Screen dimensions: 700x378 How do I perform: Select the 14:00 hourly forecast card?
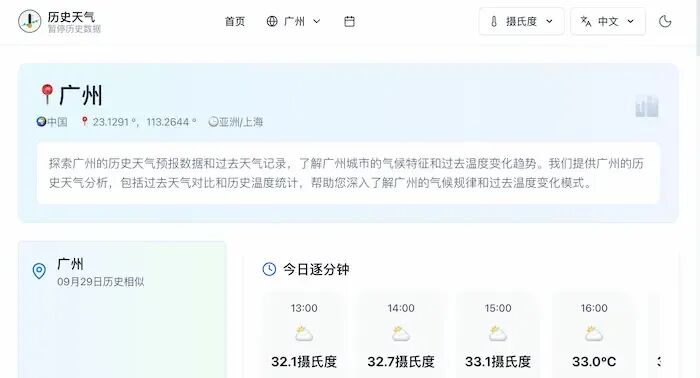pos(401,335)
